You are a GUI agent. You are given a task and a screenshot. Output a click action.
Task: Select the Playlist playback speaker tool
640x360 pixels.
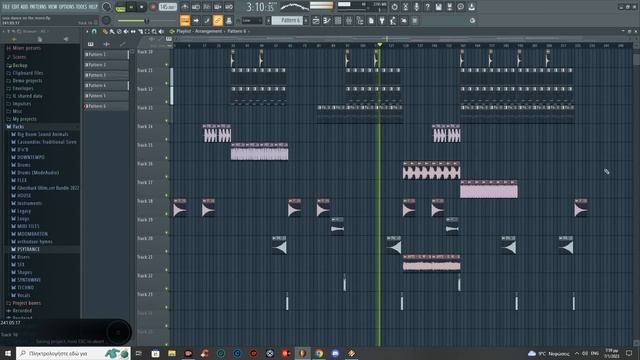[161, 31]
